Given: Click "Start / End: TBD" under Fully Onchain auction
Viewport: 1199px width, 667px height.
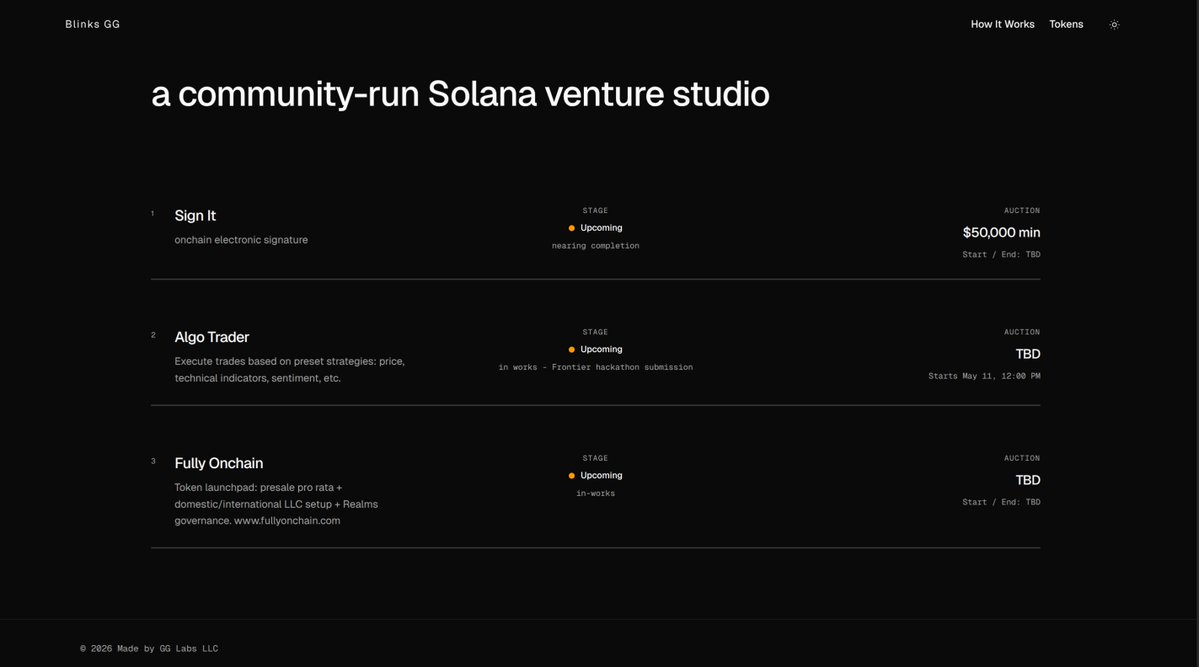Looking at the screenshot, I should [x=1001, y=503].
